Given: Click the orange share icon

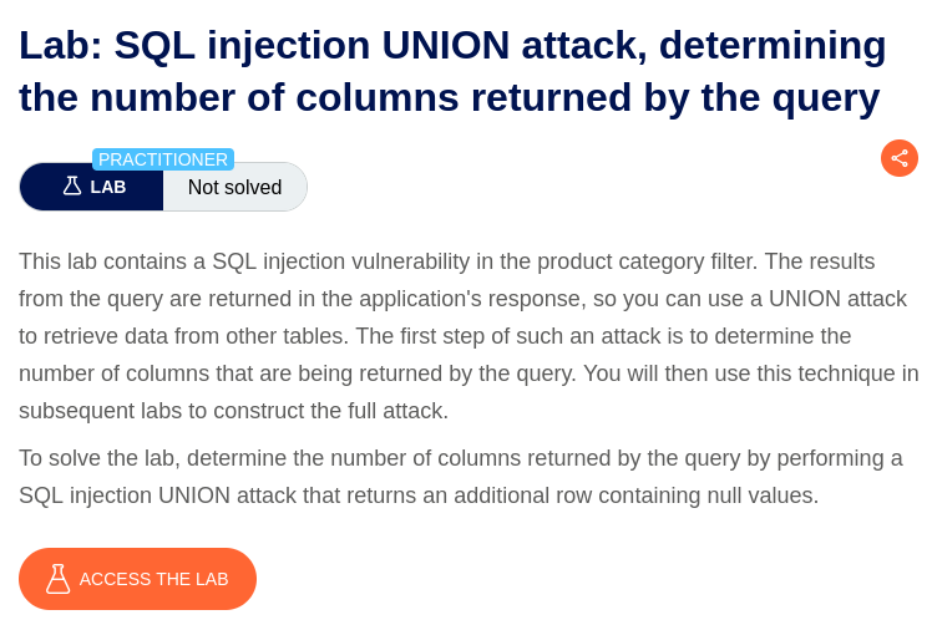Looking at the screenshot, I should (899, 158).
